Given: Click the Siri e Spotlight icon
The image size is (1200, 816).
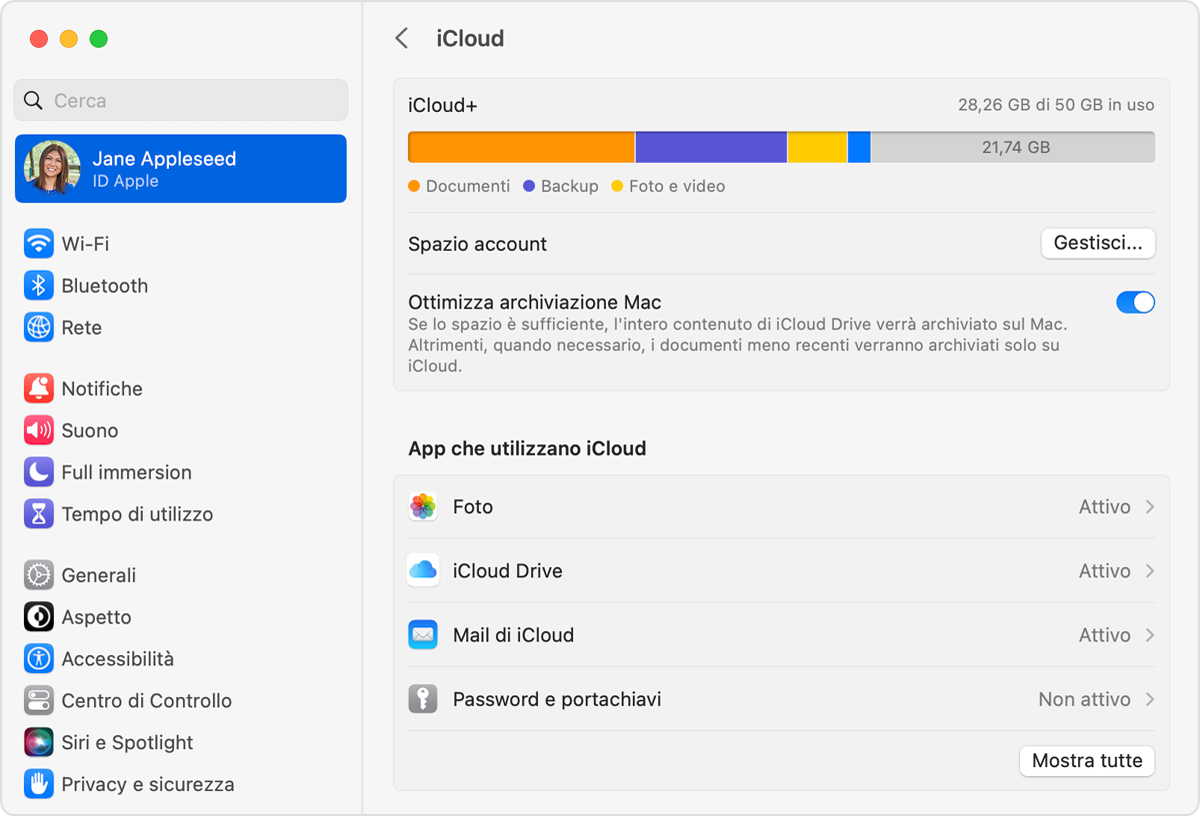Looking at the screenshot, I should coord(39,743).
